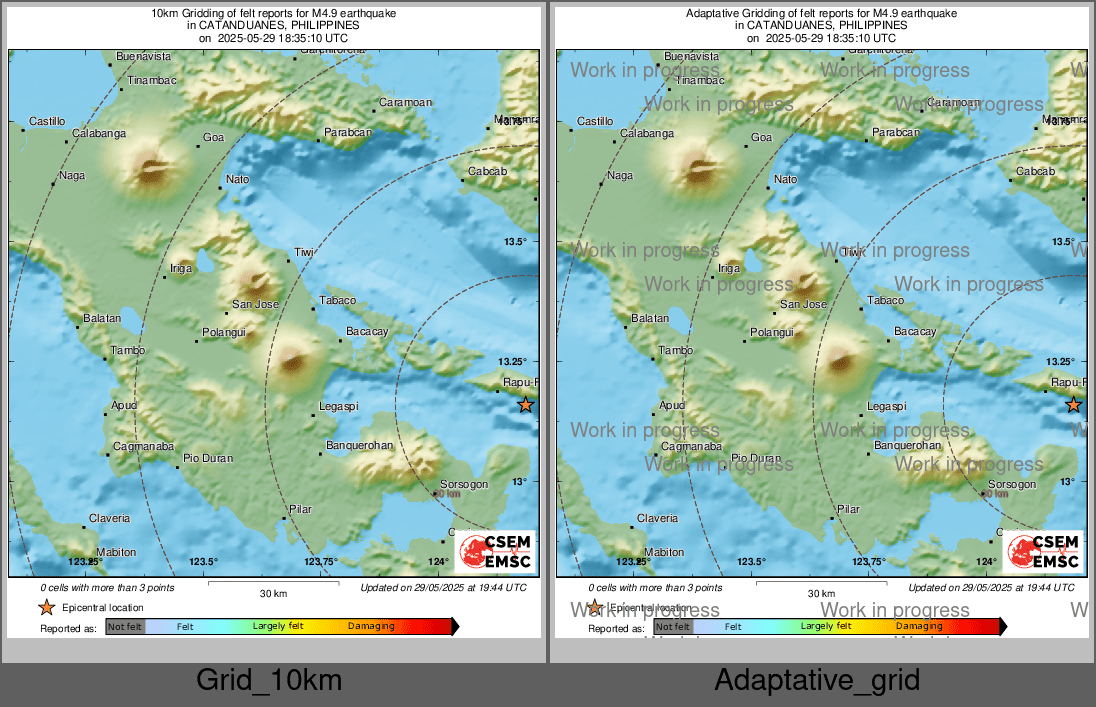The image size is (1096, 707).
Task: Pick the Felt segment in the Grid_10km legend
Action: click(185, 627)
